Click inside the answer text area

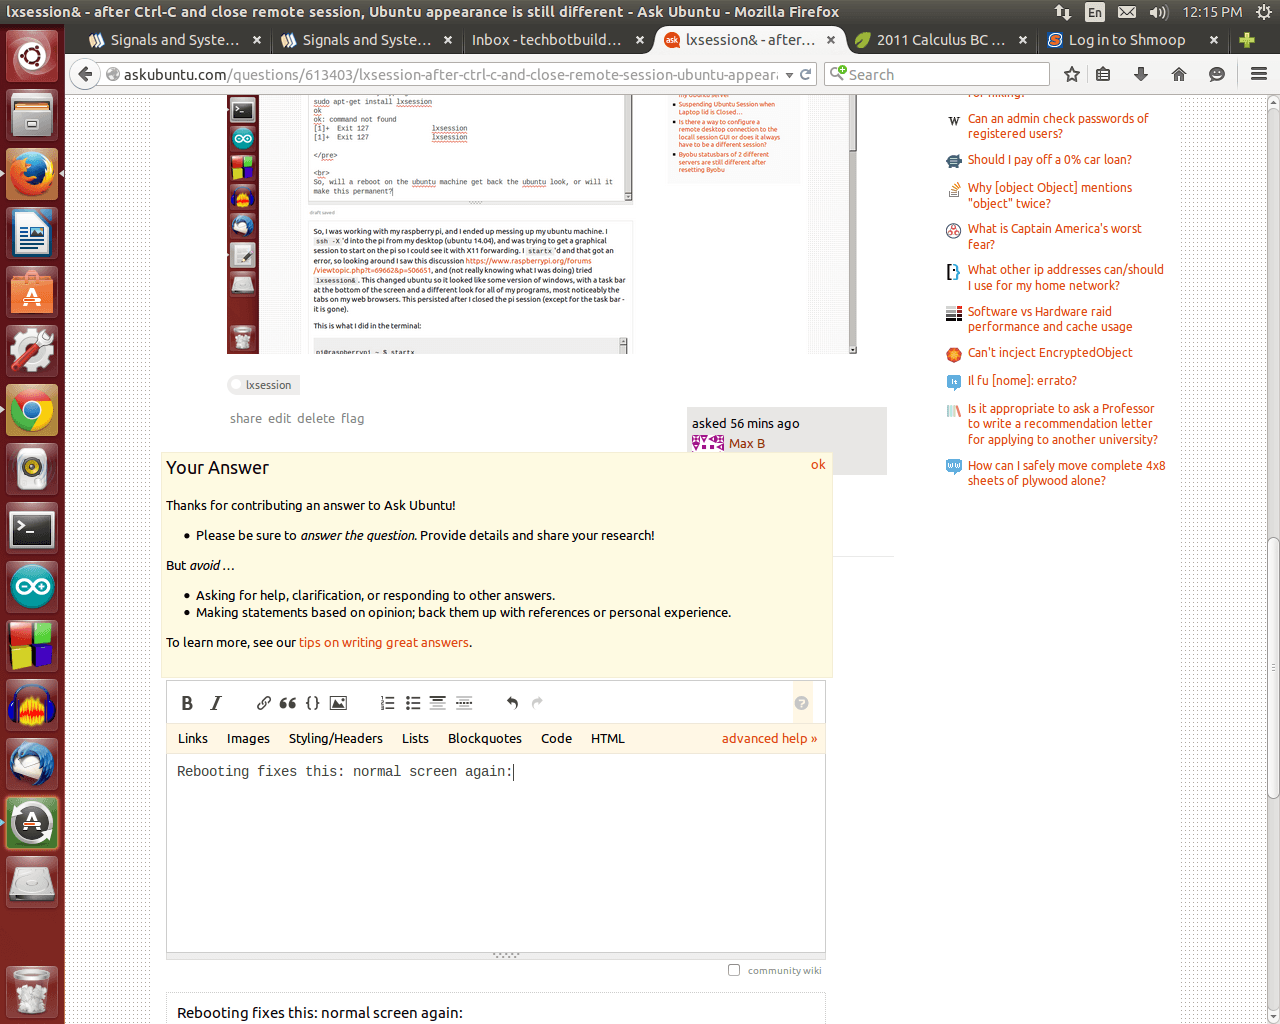coord(496,853)
